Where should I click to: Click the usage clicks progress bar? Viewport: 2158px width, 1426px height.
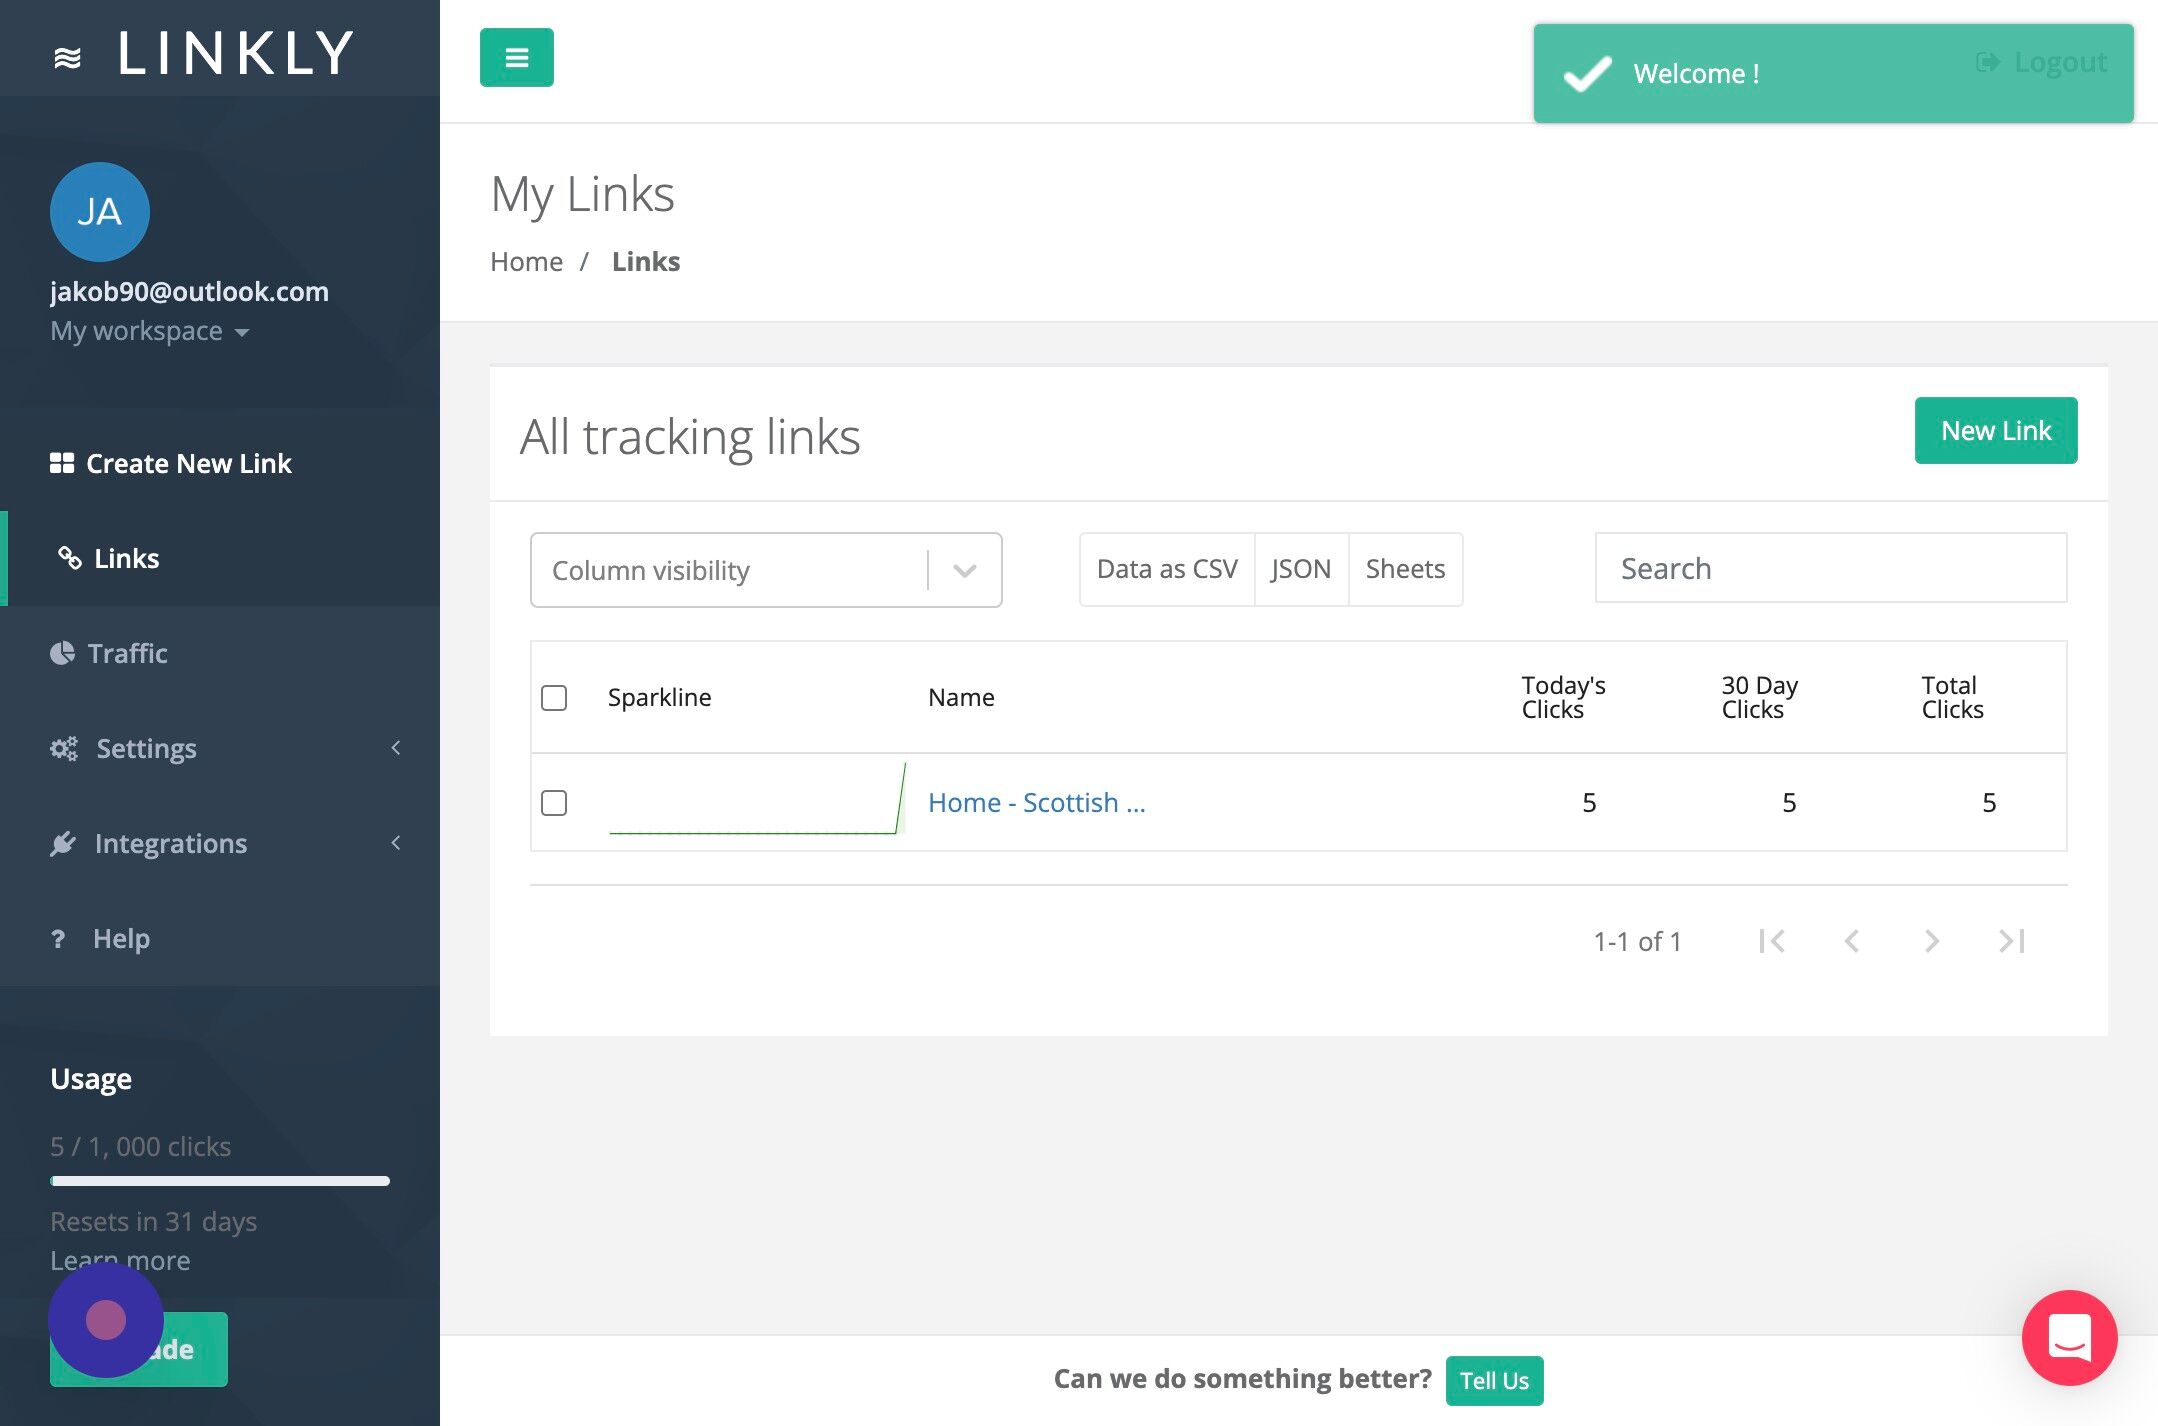(x=220, y=1181)
